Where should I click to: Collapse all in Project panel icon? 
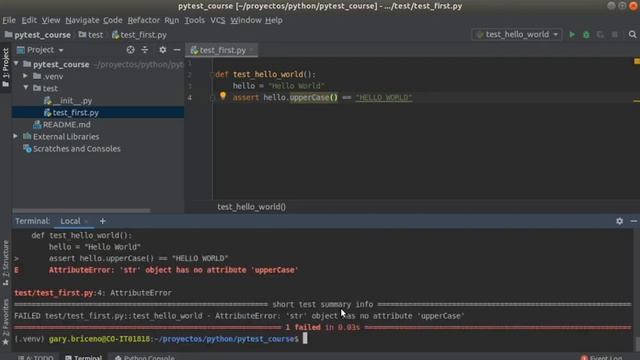click(x=145, y=50)
